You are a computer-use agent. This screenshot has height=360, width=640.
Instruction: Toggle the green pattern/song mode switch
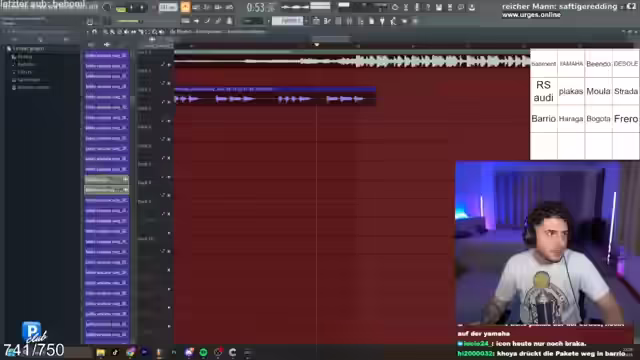tap(121, 9)
